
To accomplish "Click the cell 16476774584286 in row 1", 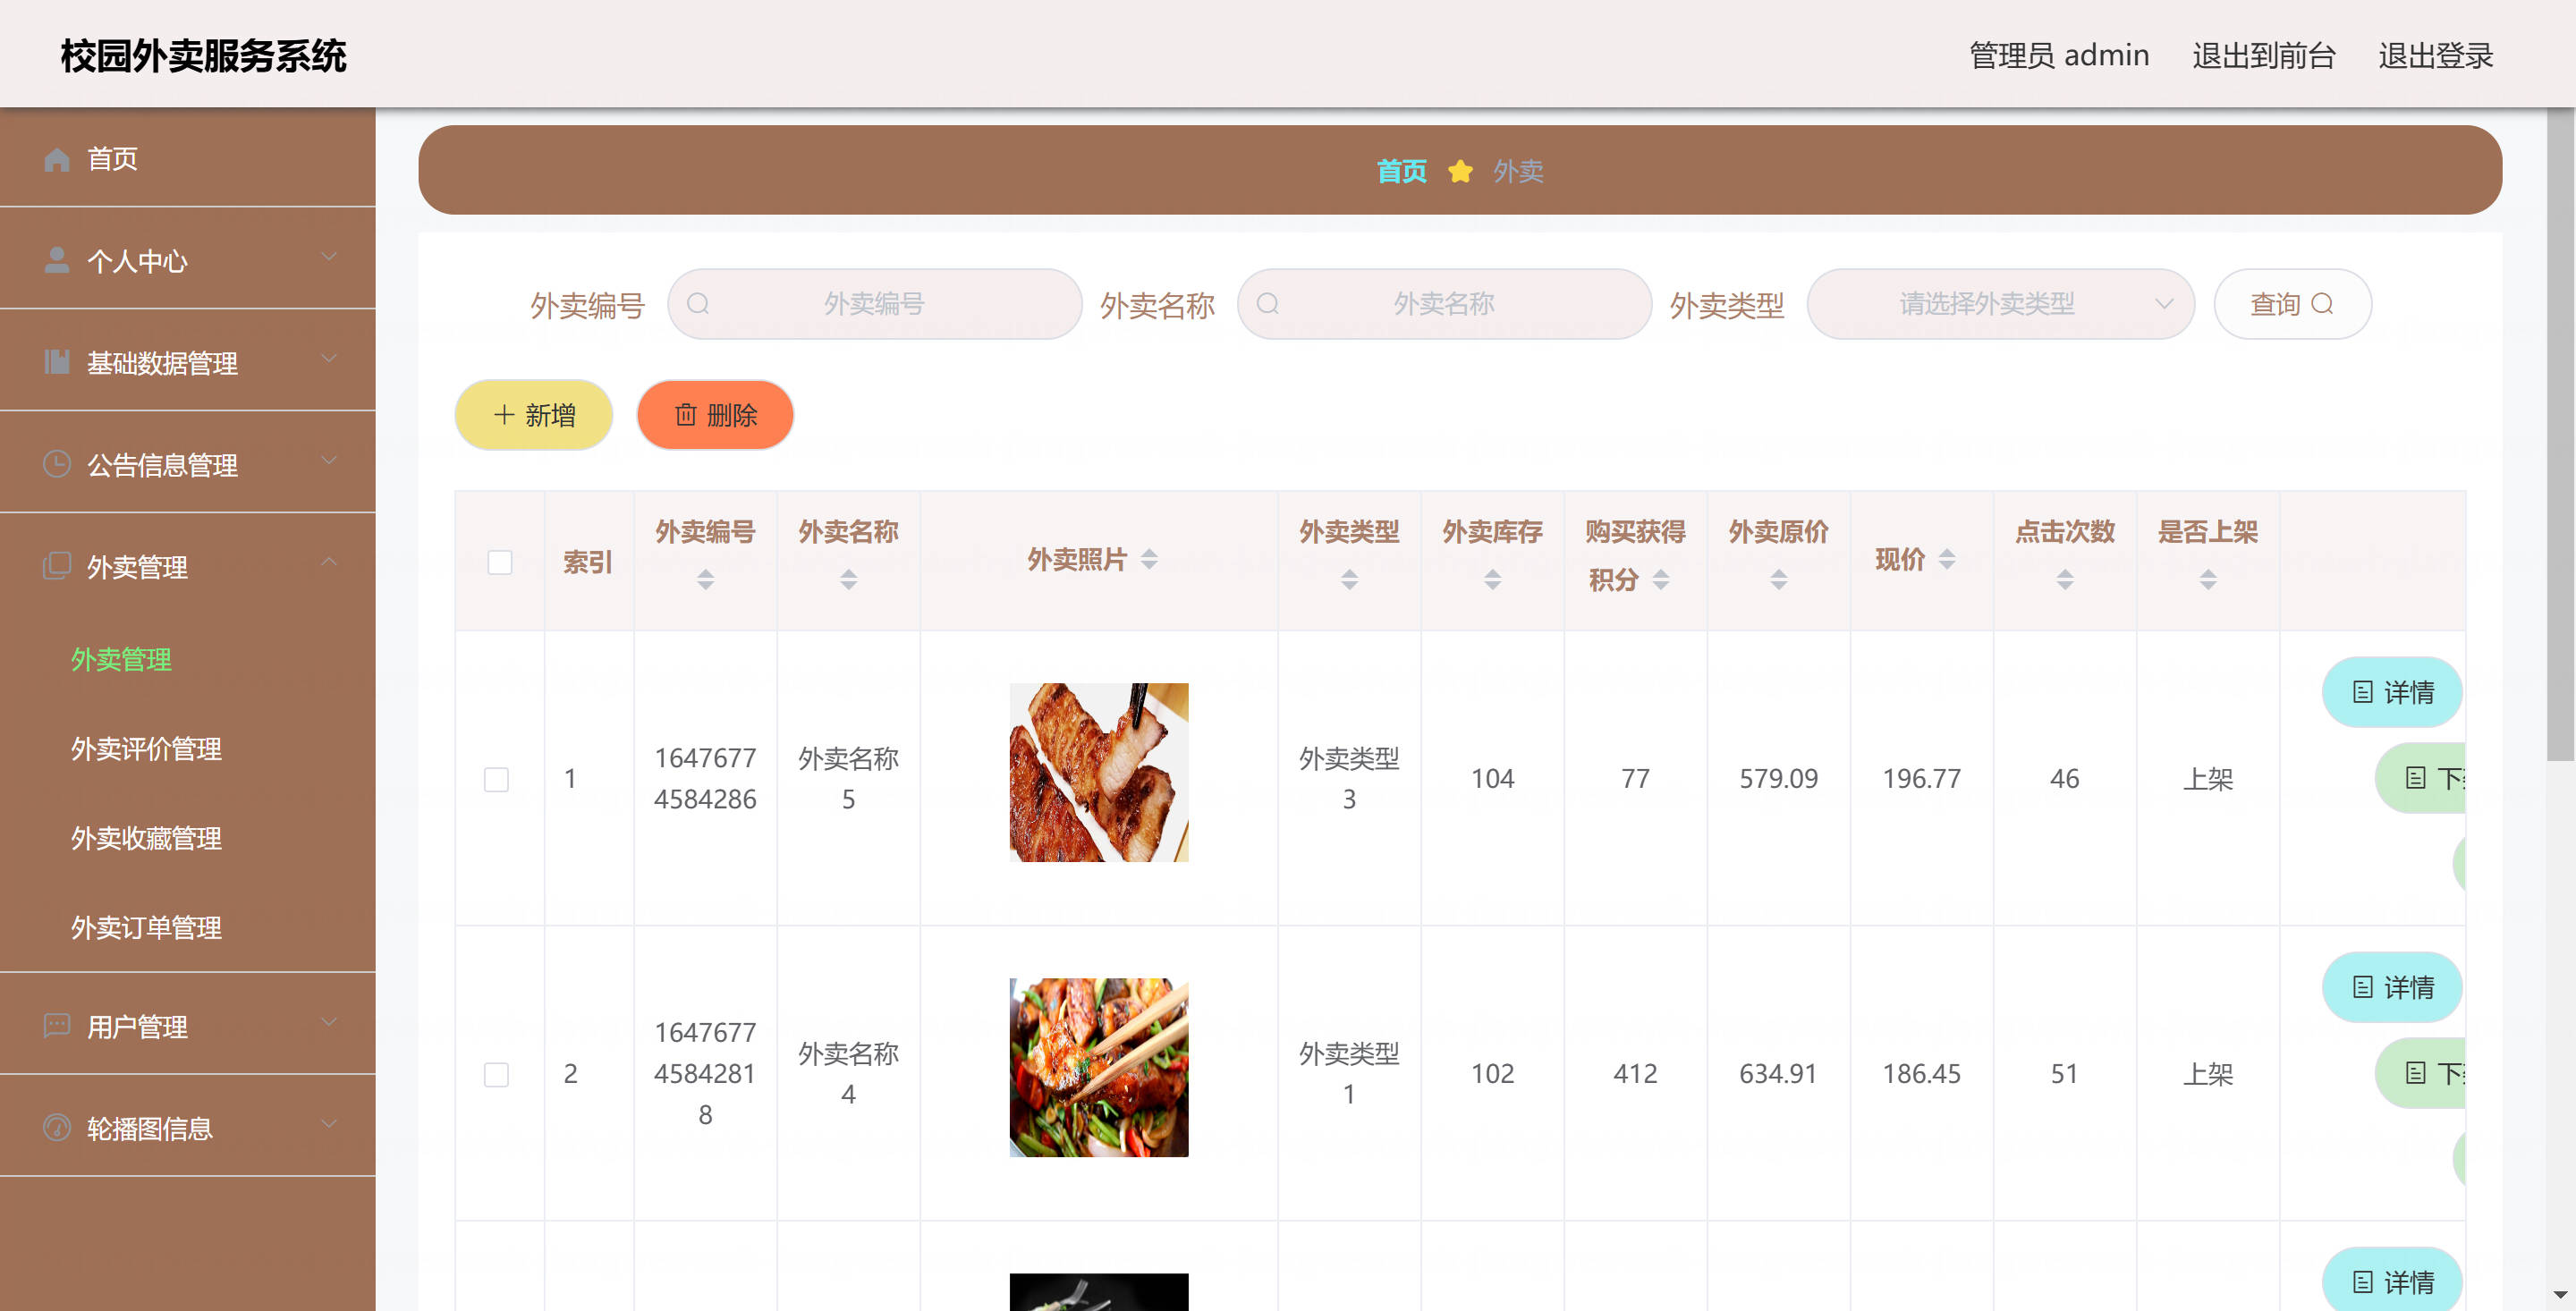I will [x=706, y=779].
